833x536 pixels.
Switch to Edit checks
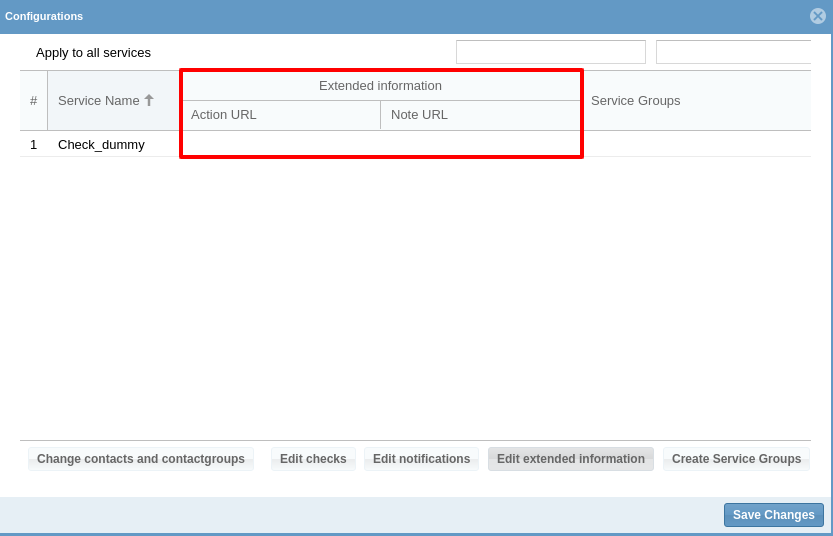click(x=313, y=459)
